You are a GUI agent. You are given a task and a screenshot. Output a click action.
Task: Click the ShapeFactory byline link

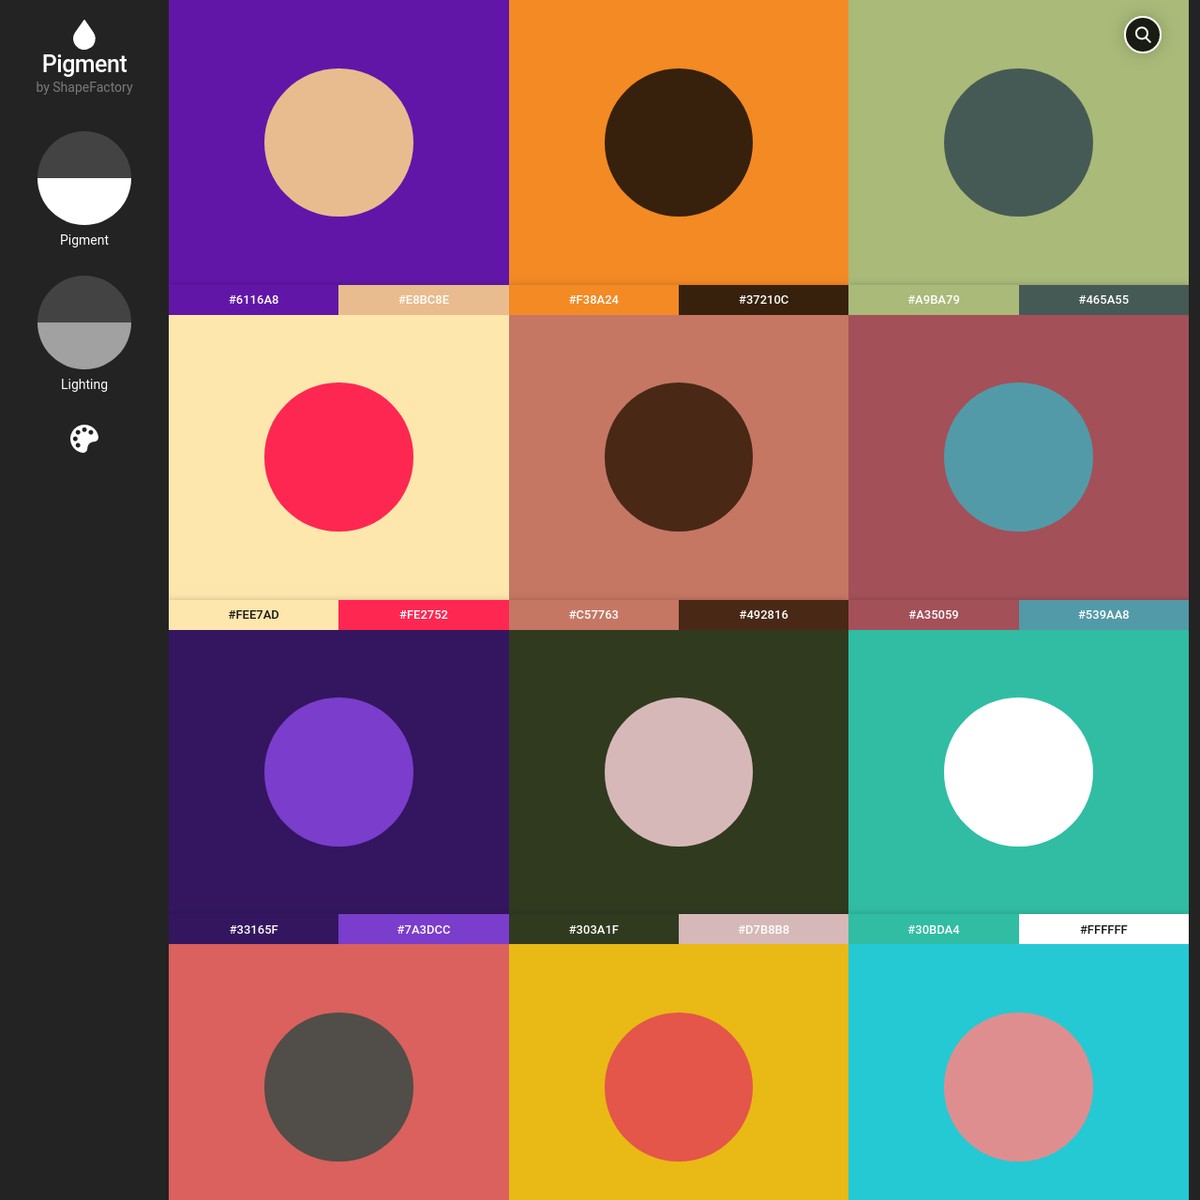pos(84,87)
